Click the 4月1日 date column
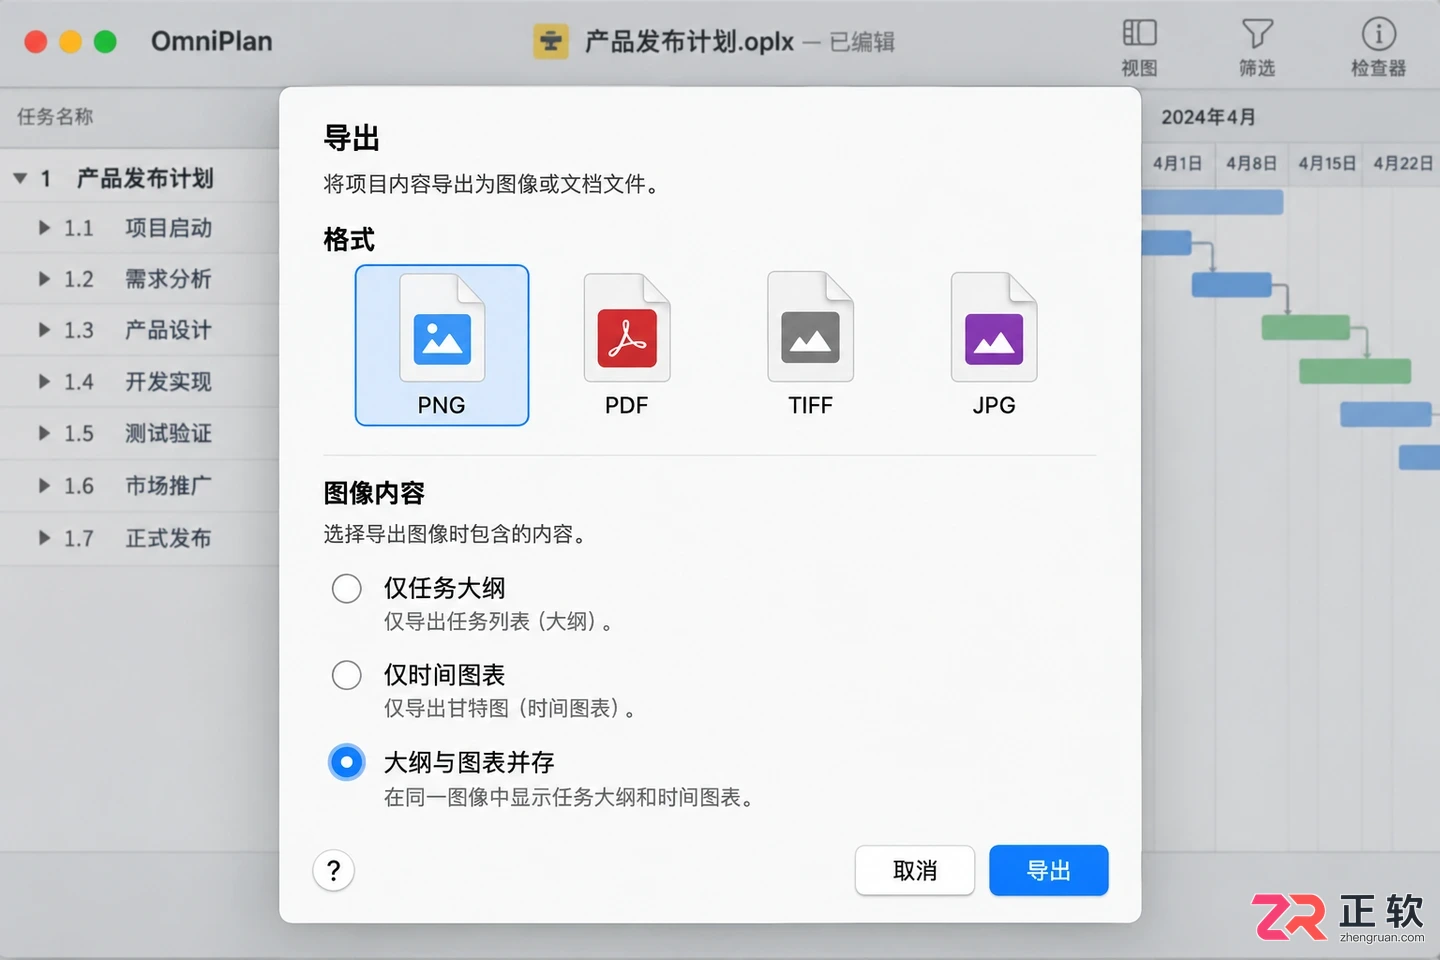 click(x=1177, y=163)
